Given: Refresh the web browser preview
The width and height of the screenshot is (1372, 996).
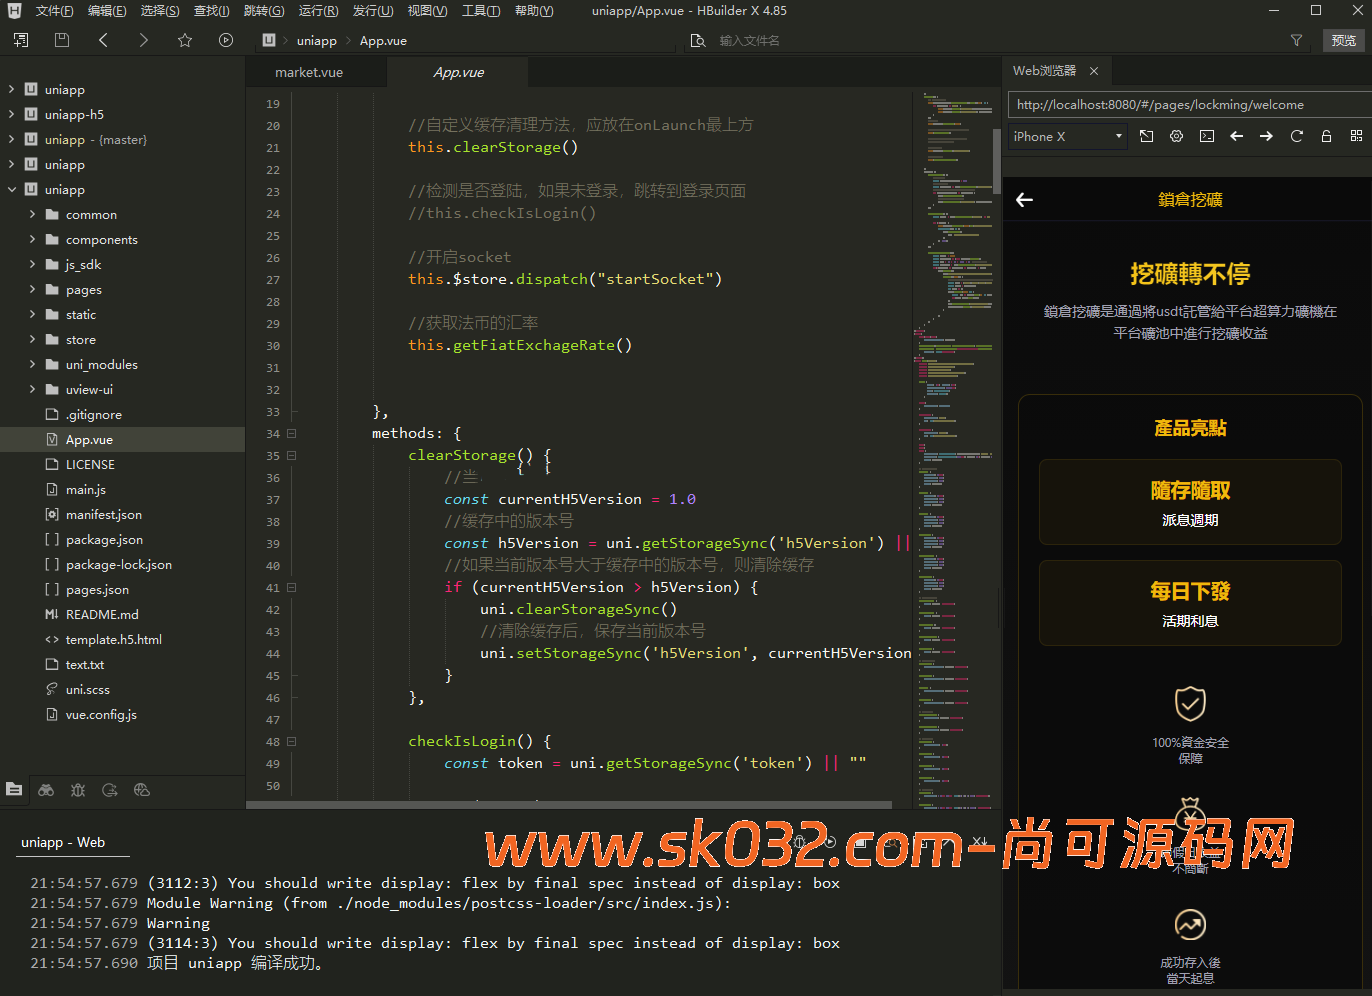Looking at the screenshot, I should pos(1297,136).
